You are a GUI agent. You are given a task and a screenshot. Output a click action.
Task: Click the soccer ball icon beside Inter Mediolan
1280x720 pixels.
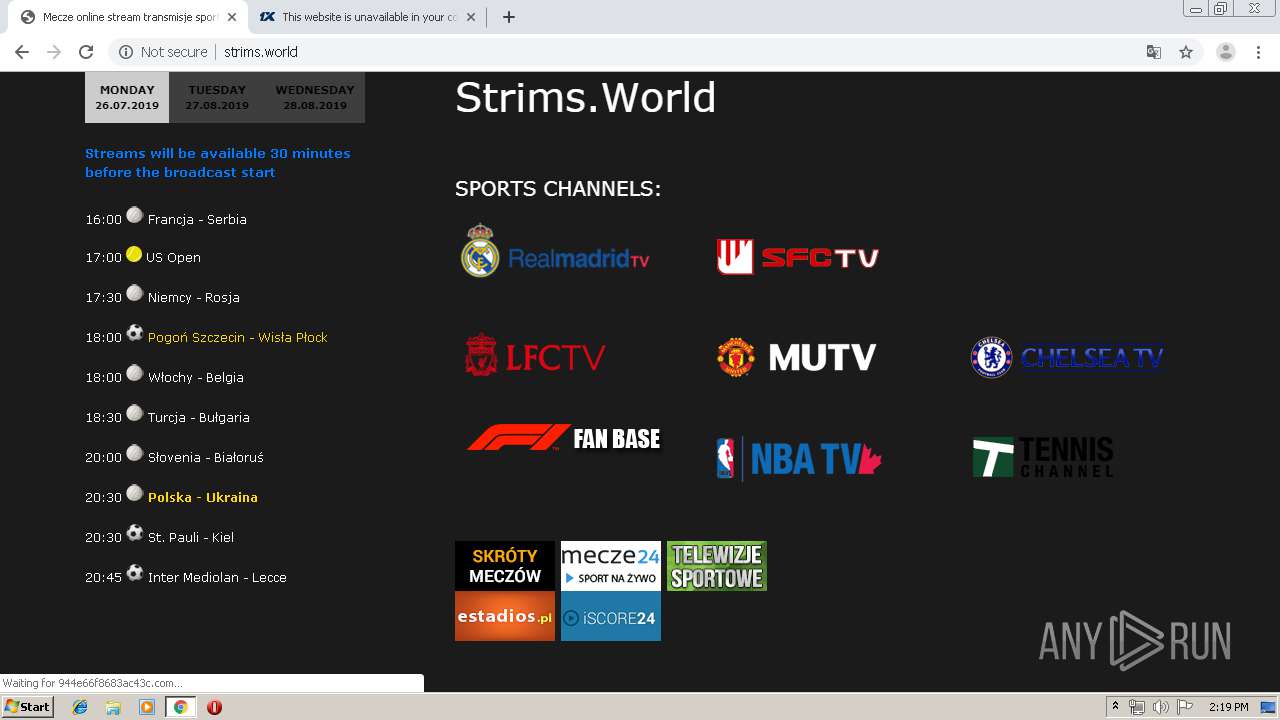point(135,573)
